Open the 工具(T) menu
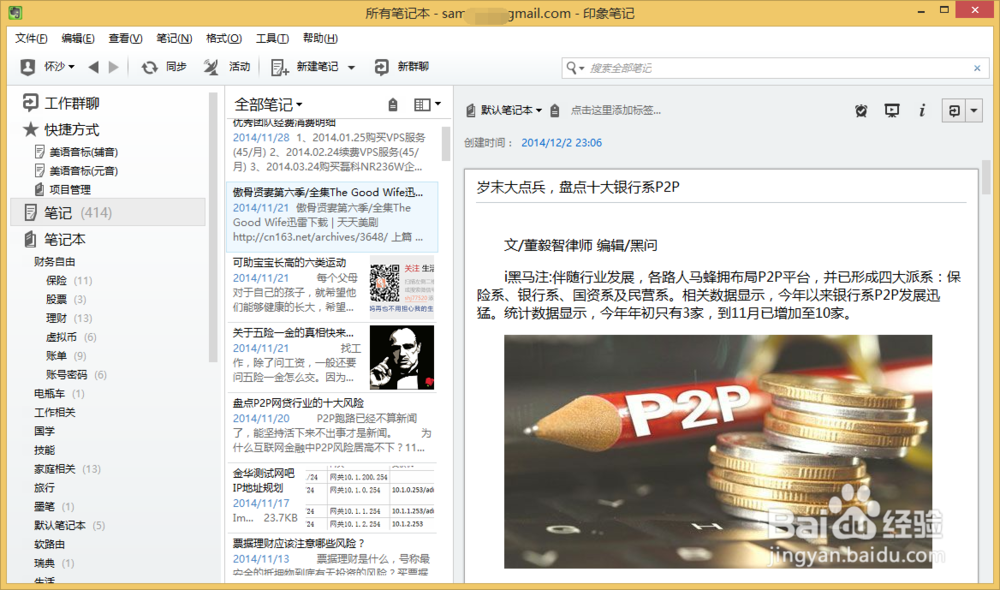The height and width of the screenshot is (590, 1000). click(x=272, y=38)
